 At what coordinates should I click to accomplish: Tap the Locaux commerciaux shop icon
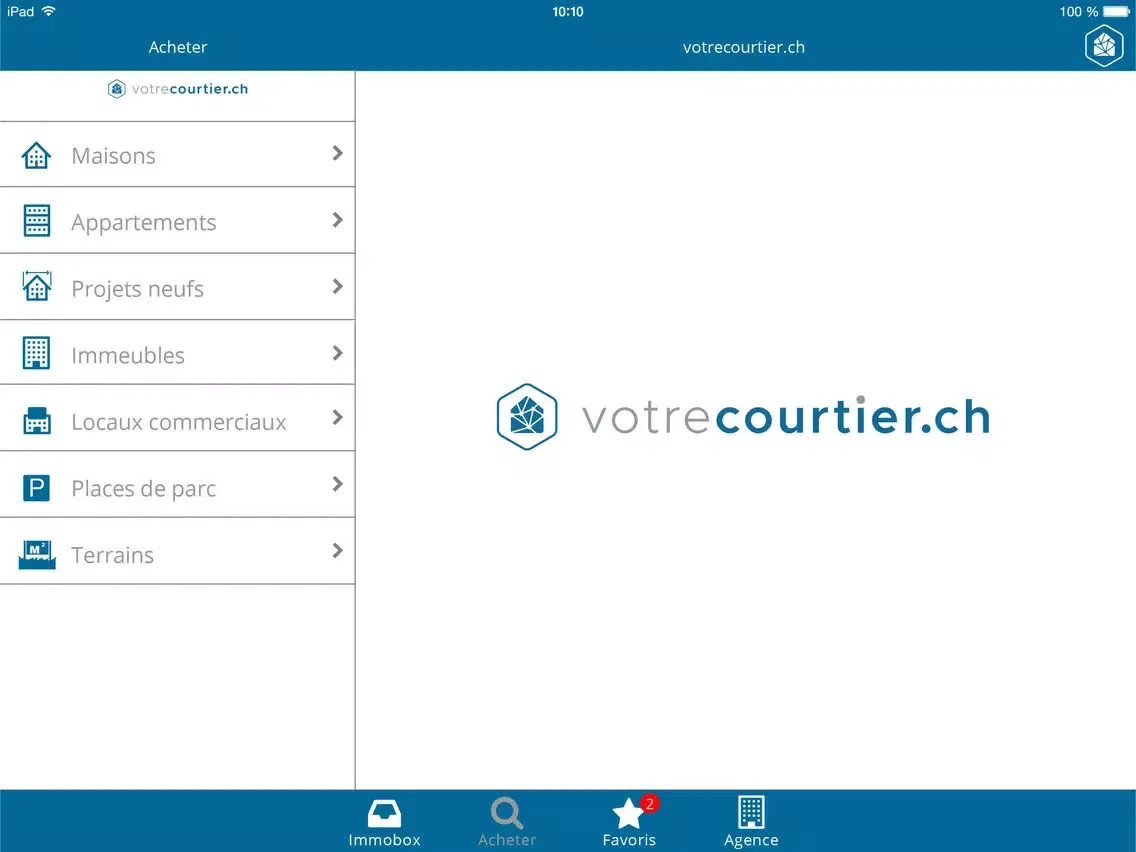36,420
